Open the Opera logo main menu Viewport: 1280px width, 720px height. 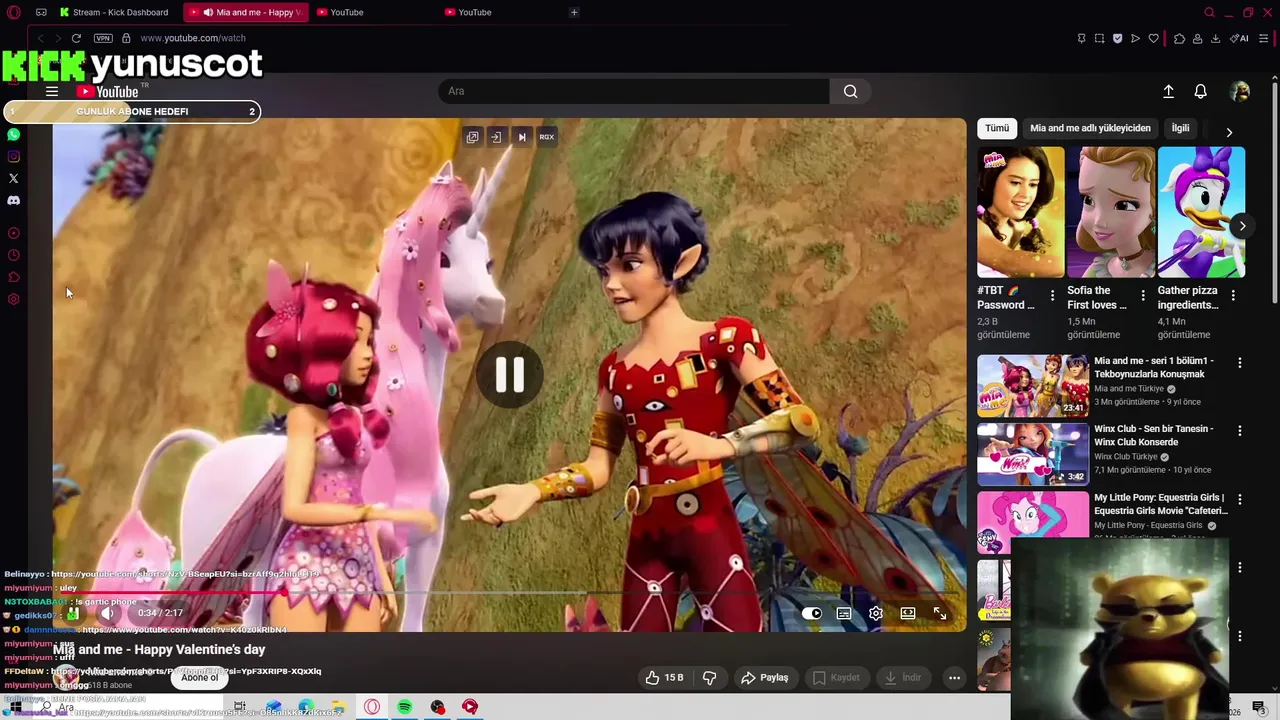[x=14, y=12]
